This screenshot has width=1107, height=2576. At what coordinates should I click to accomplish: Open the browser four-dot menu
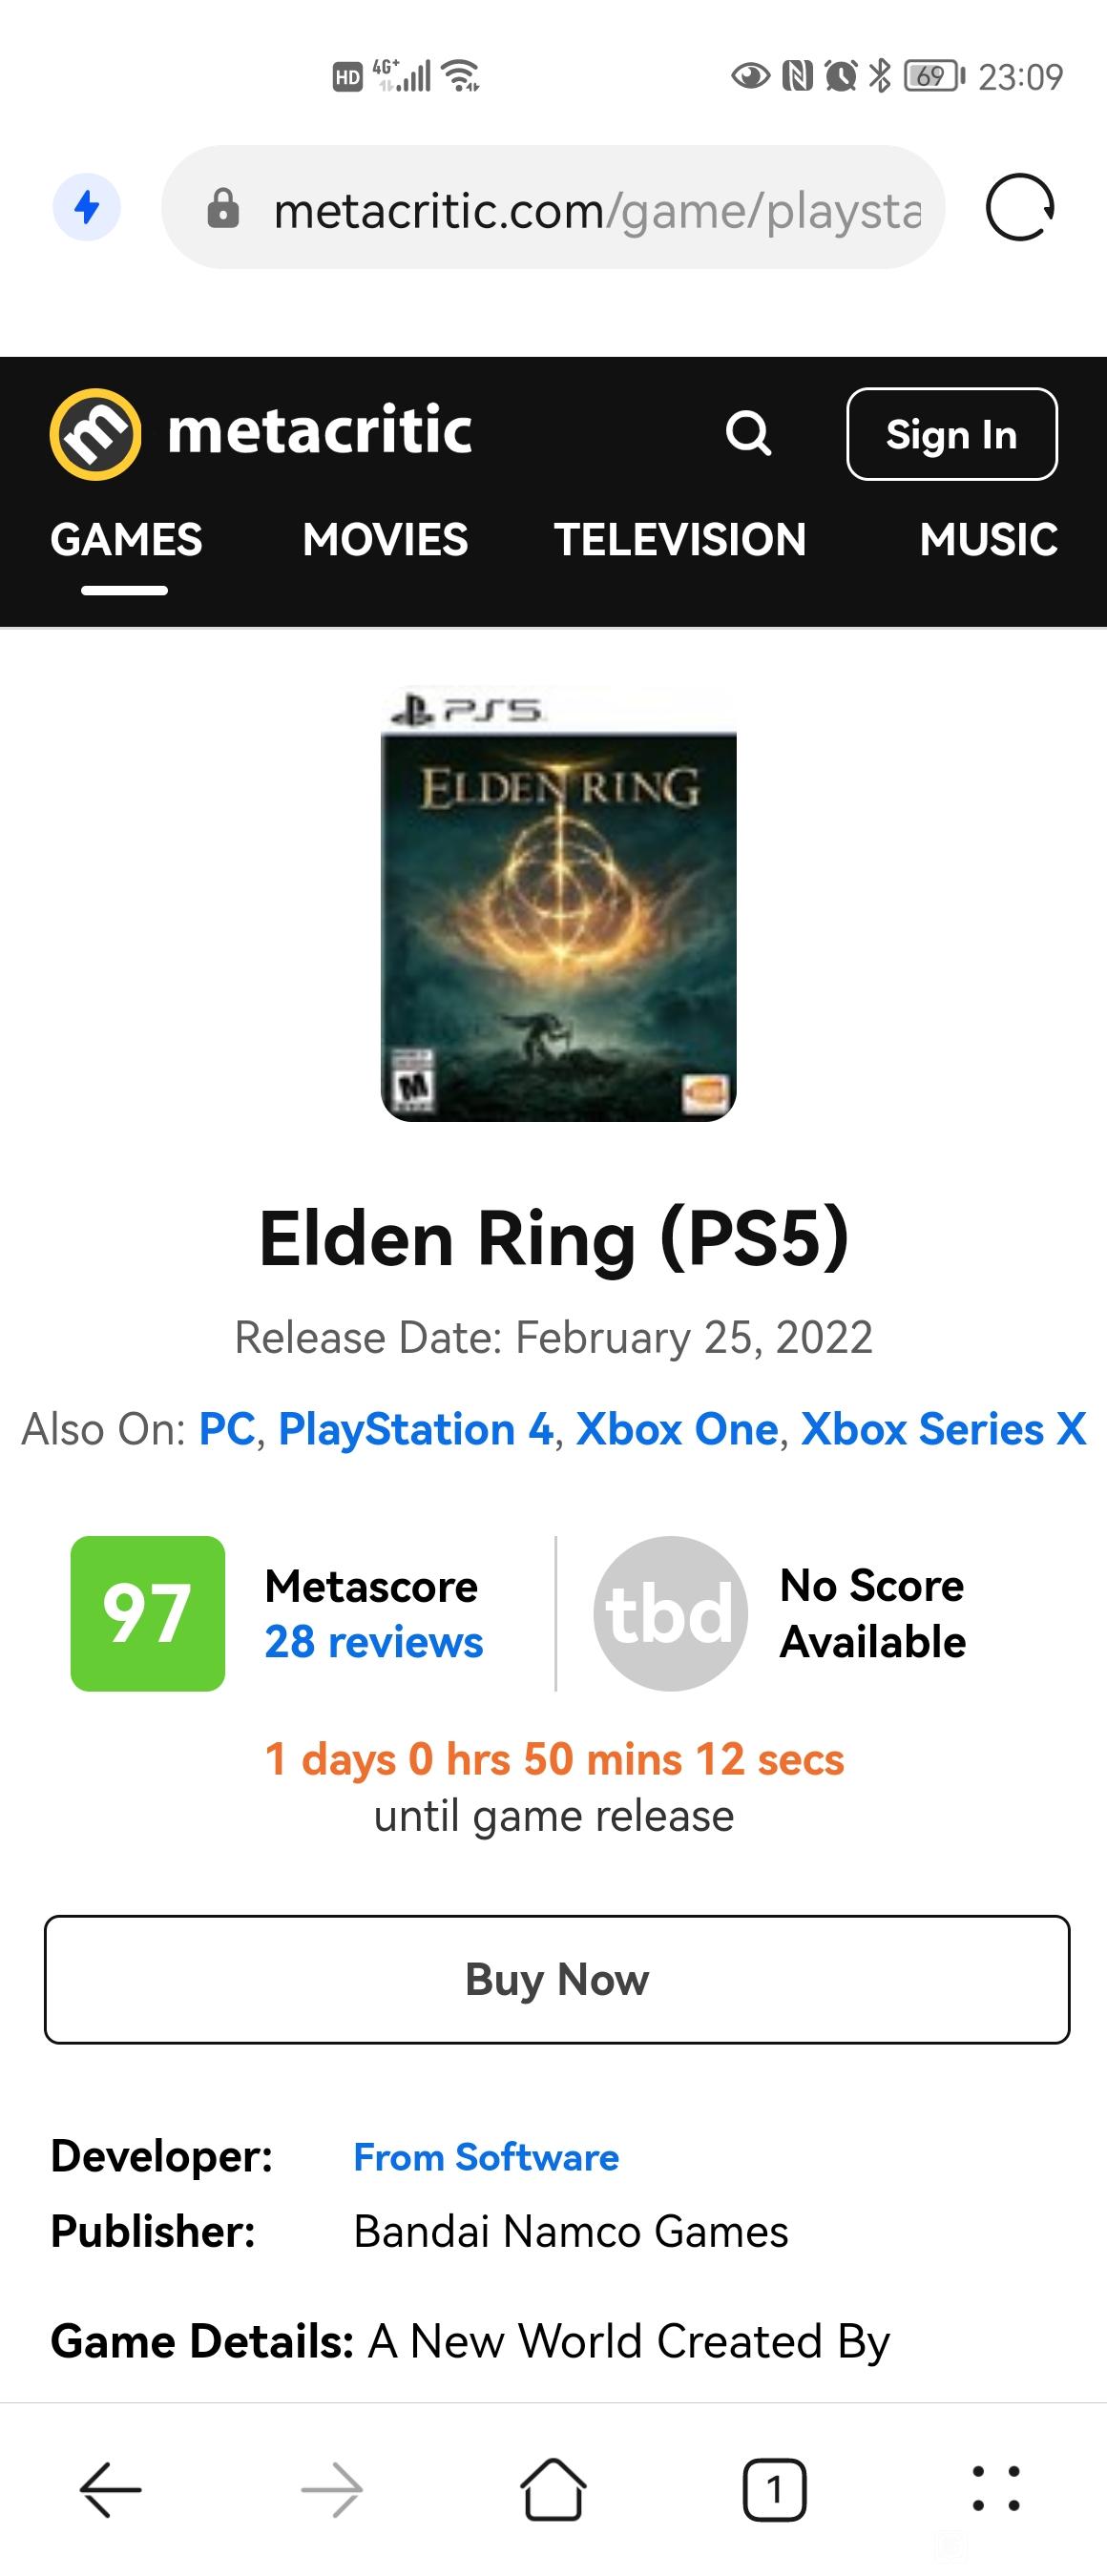click(996, 2489)
